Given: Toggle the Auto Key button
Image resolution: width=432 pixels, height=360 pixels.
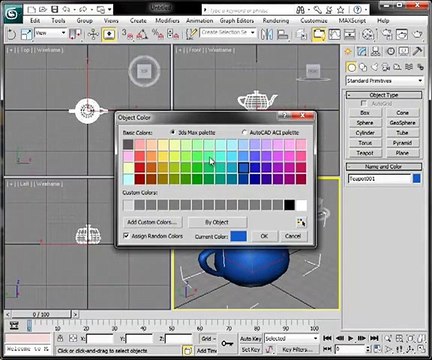Looking at the screenshot, I should coord(251,339).
